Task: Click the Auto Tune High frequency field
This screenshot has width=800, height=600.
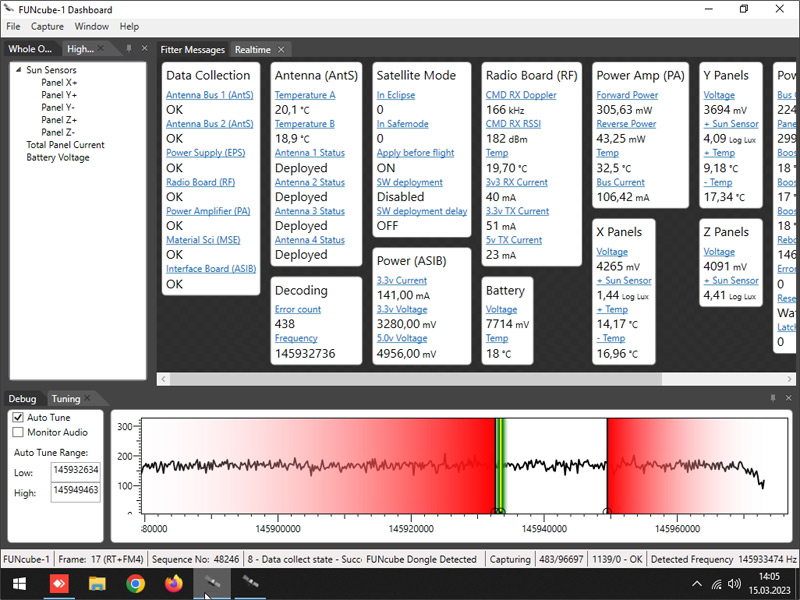Action: pyautogui.click(x=76, y=490)
